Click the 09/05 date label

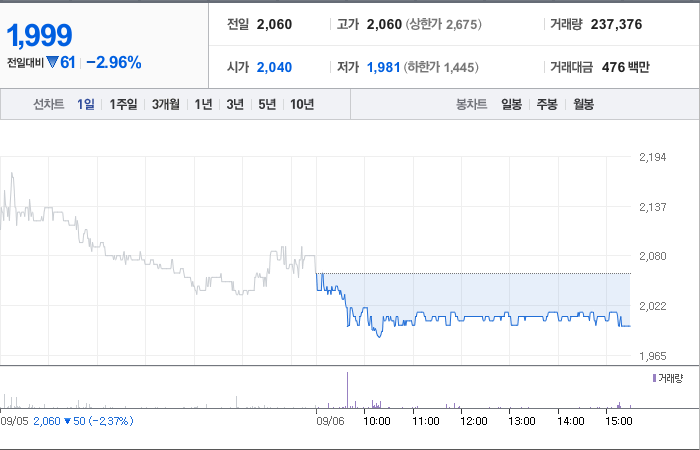pos(14,421)
